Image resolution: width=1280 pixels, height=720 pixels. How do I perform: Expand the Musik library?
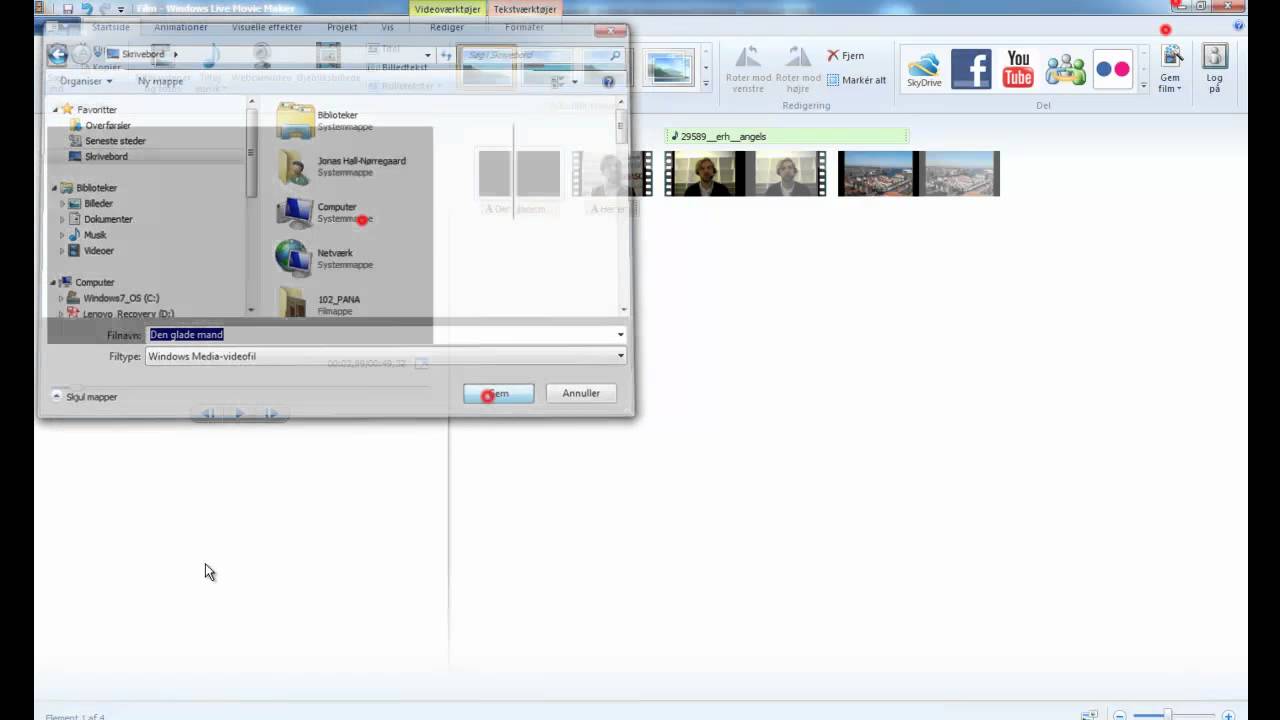click(62, 235)
